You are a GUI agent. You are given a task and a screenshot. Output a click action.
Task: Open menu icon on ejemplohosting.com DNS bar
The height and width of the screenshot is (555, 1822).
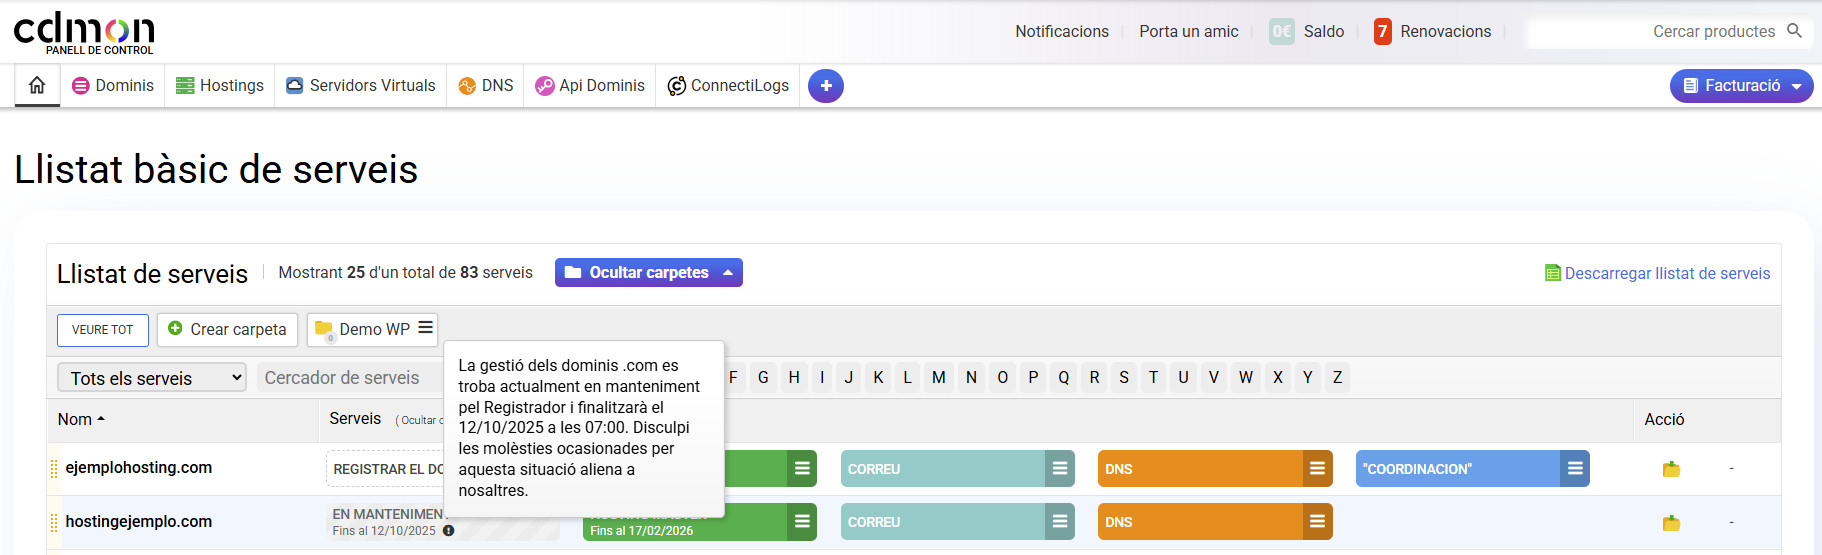pos(1317,469)
